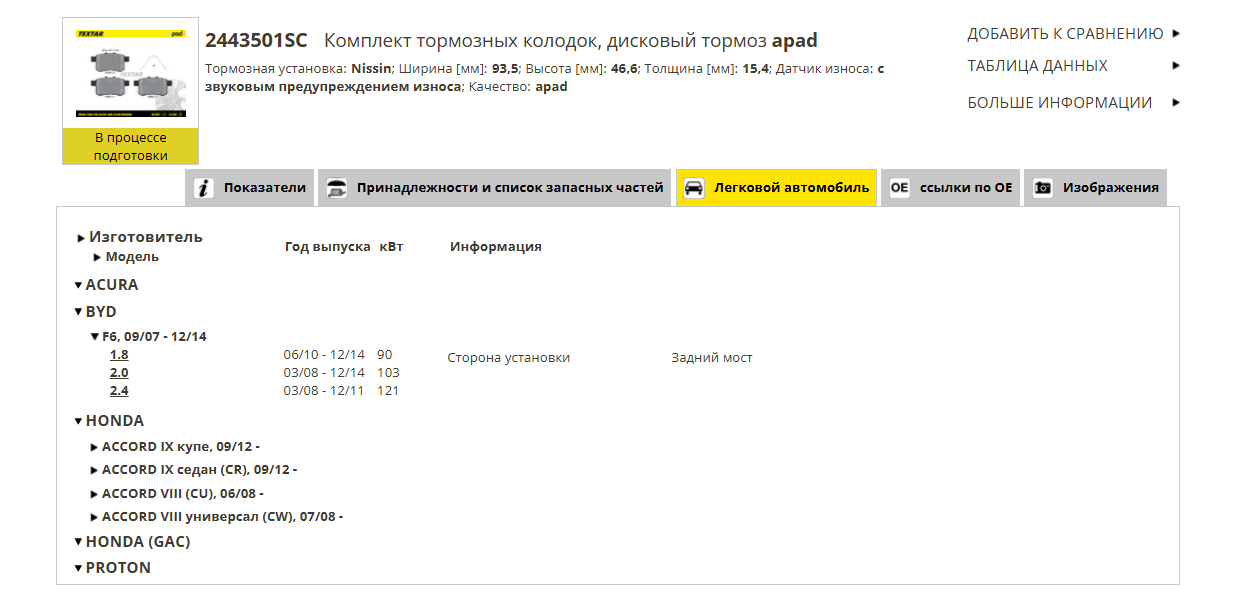Screen dimensions: 1236x589
Task: Select the Легковой автомобиль tab
Action: (777, 188)
